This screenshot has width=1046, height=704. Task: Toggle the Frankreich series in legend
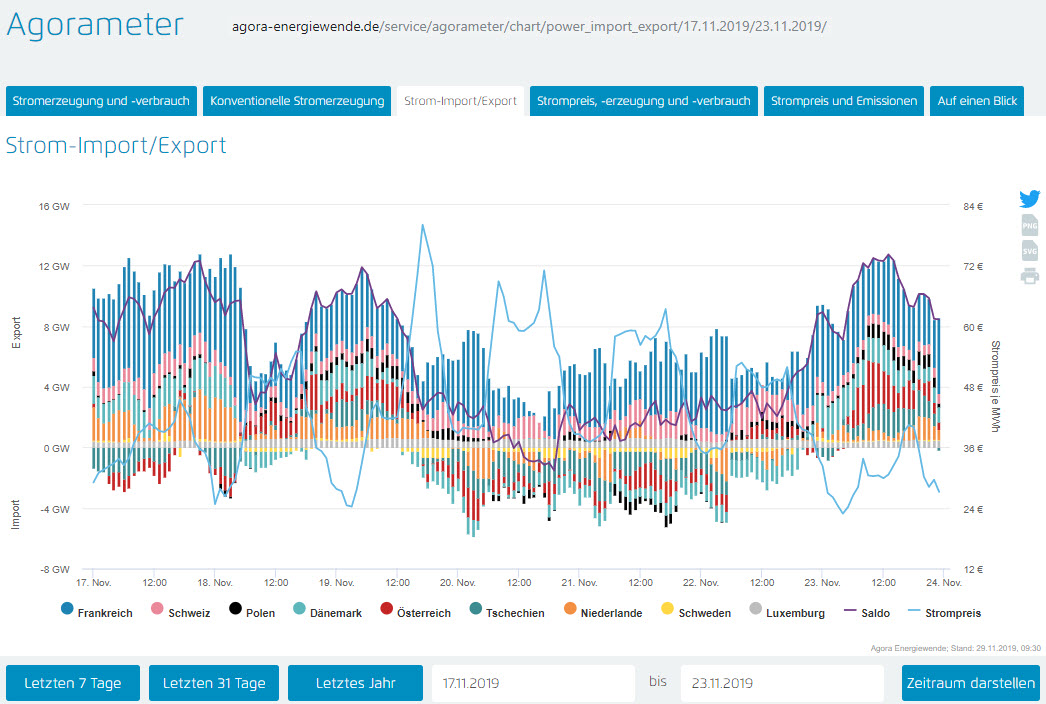pyautogui.click(x=97, y=613)
